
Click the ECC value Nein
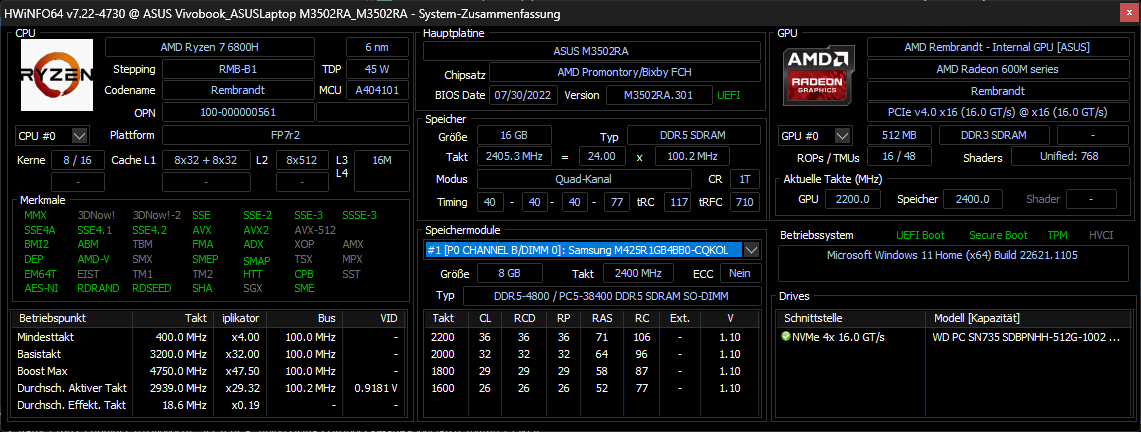(x=741, y=273)
